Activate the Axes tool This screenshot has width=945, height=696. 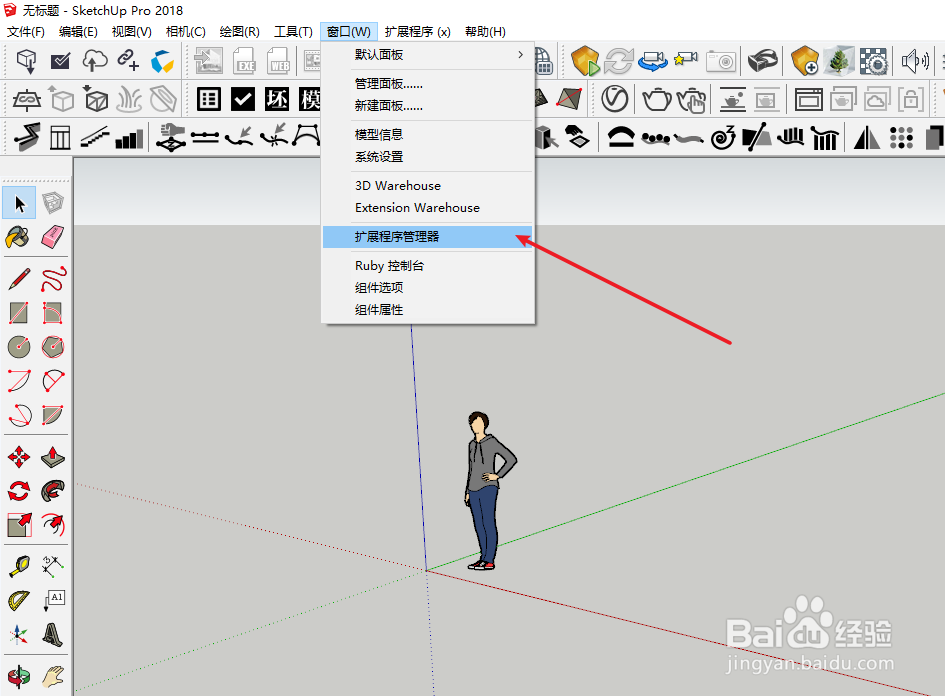[x=19, y=635]
